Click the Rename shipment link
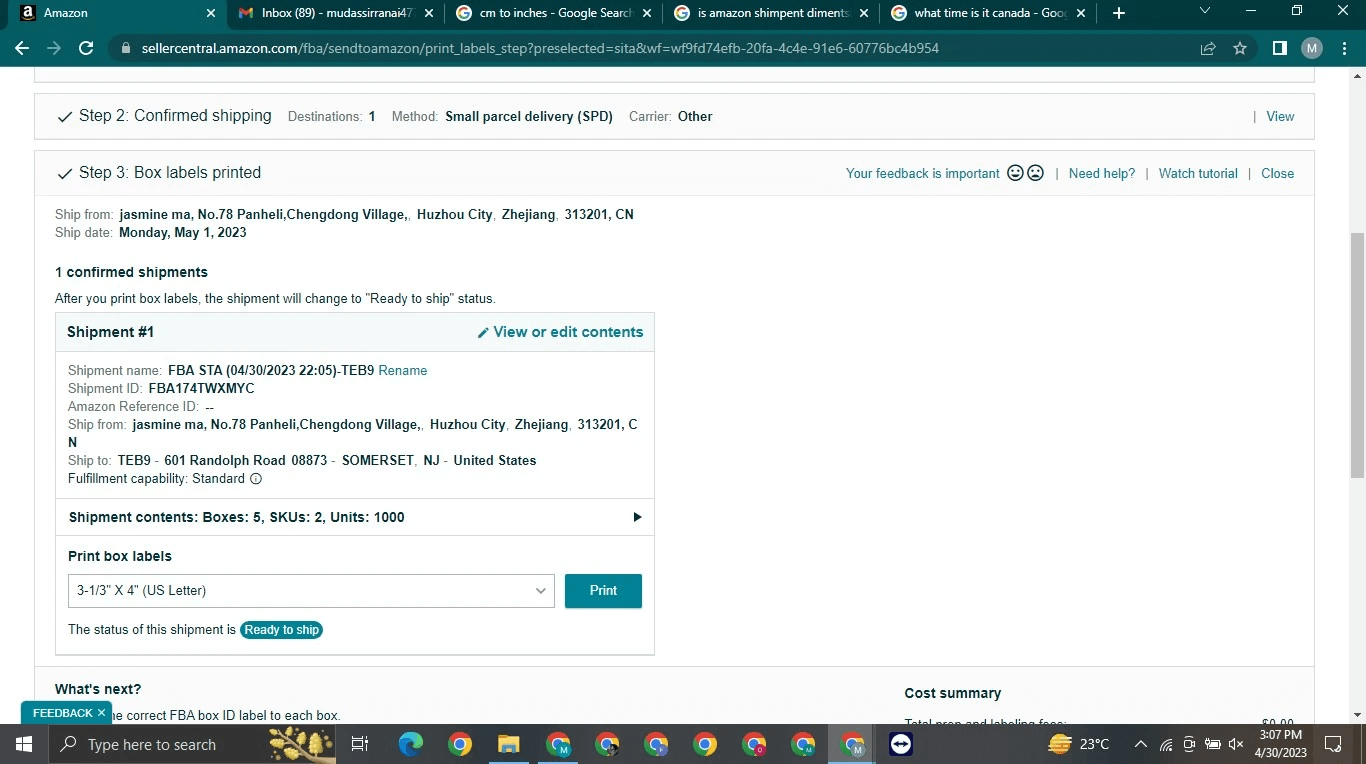The image size is (1366, 764). 403,371
